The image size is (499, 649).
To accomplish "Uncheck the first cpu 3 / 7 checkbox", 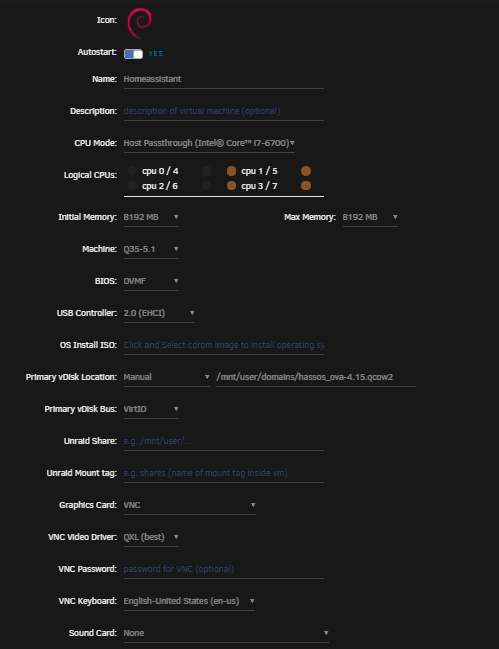I will [x=231, y=186].
